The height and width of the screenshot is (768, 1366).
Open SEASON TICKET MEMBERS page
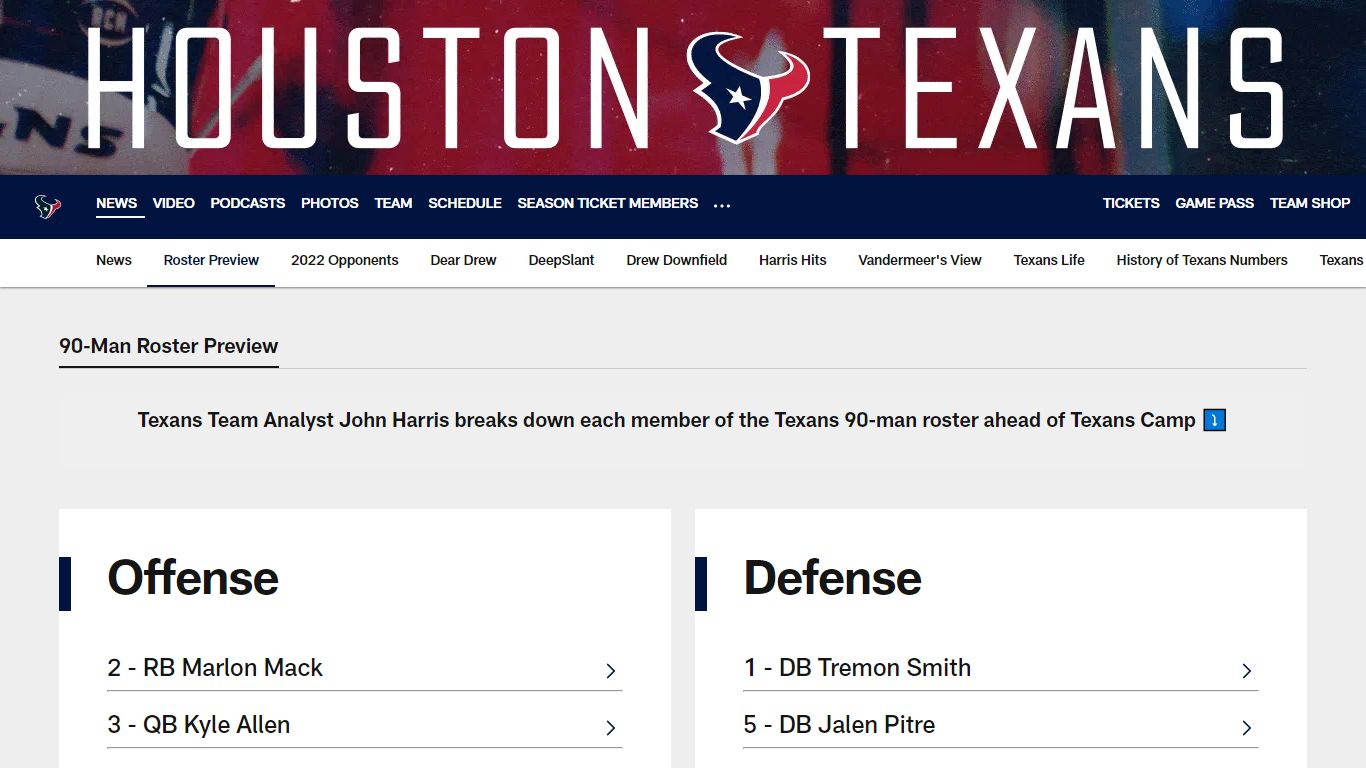tap(608, 203)
